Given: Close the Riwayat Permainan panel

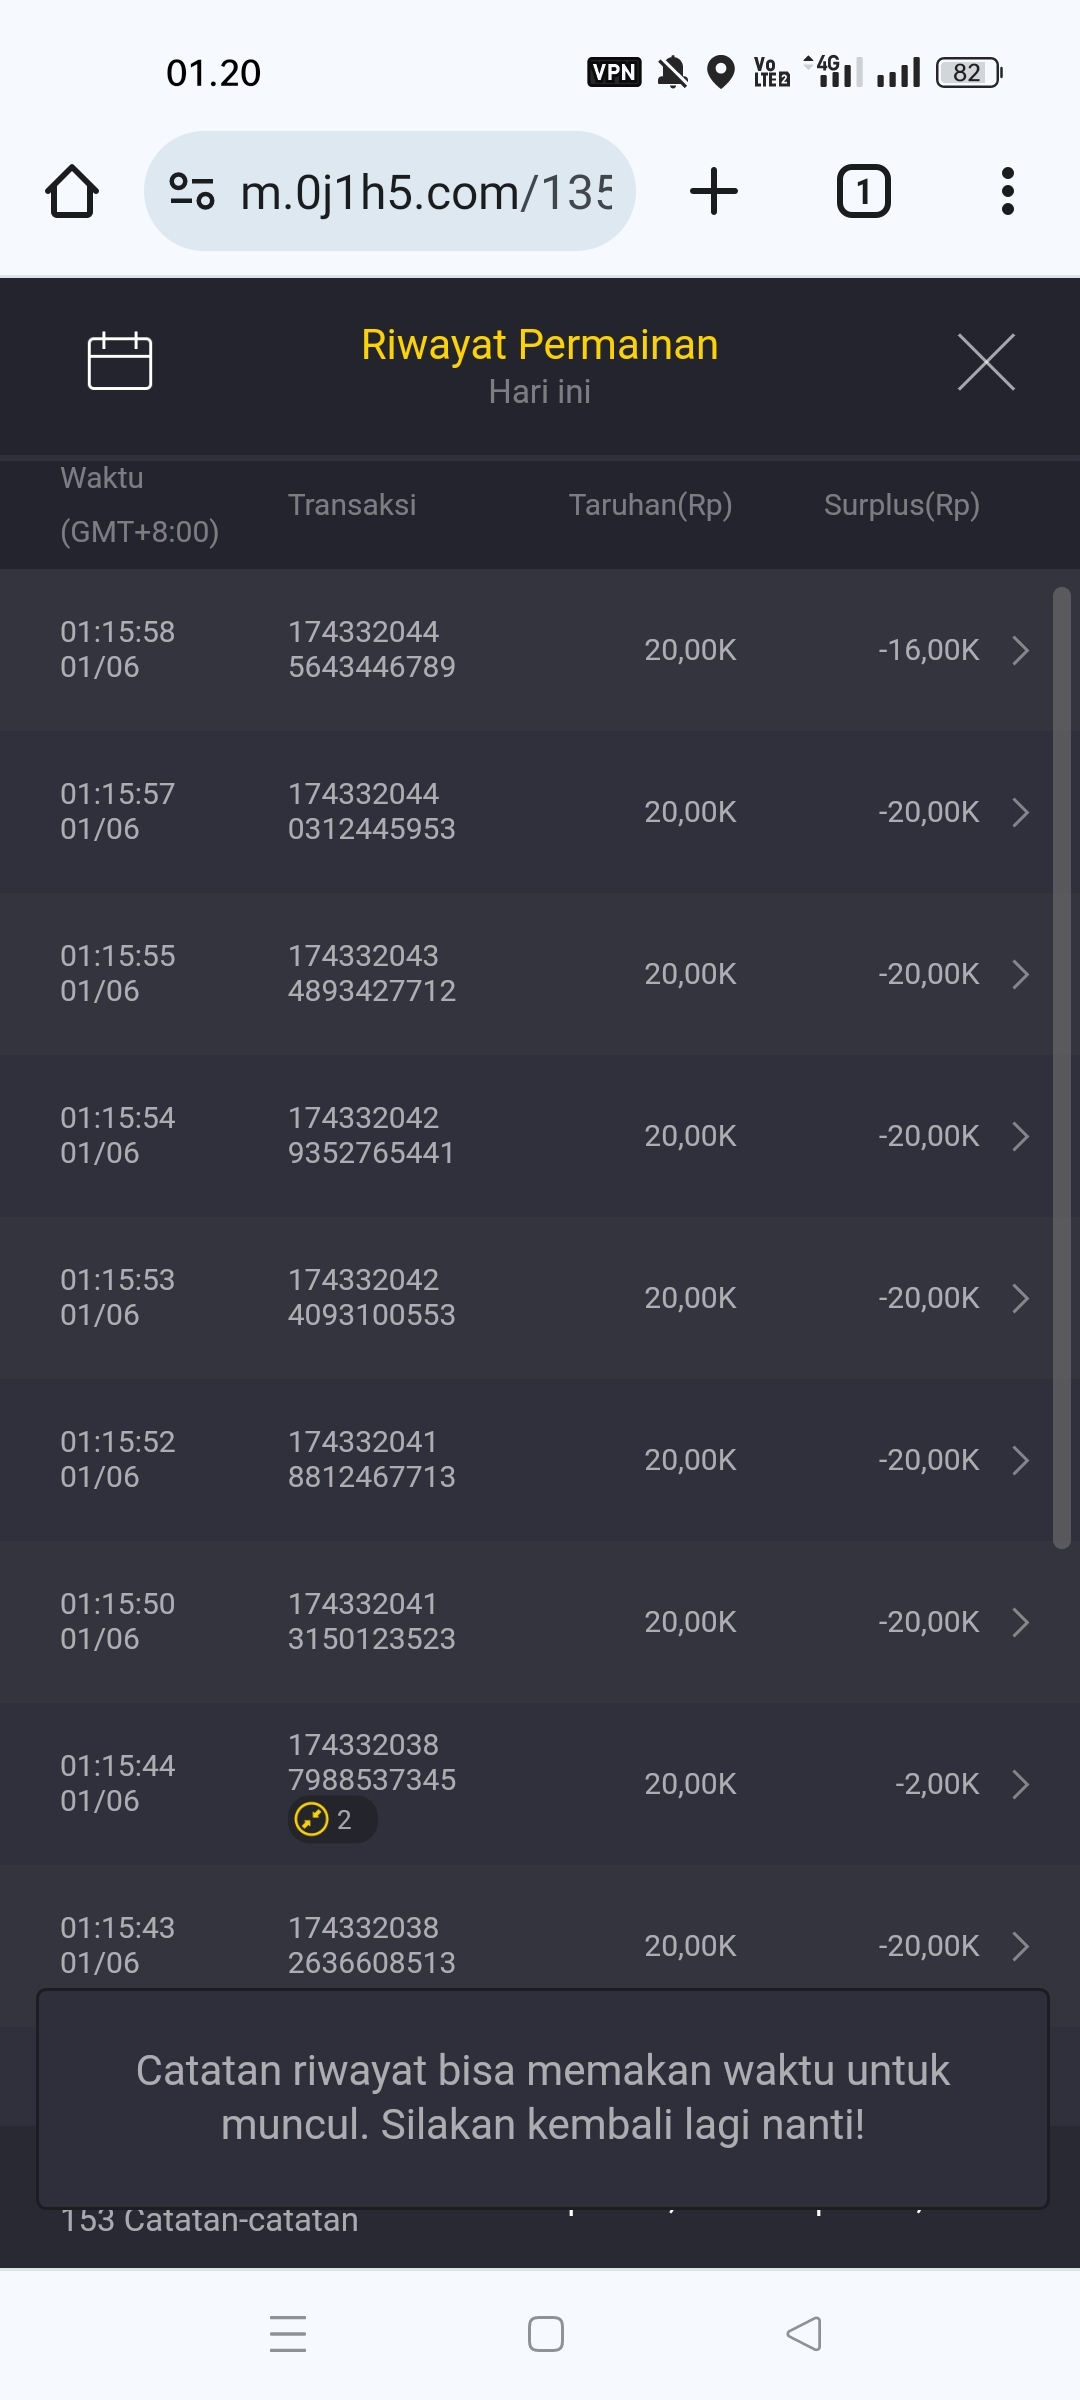Looking at the screenshot, I should (x=986, y=362).
